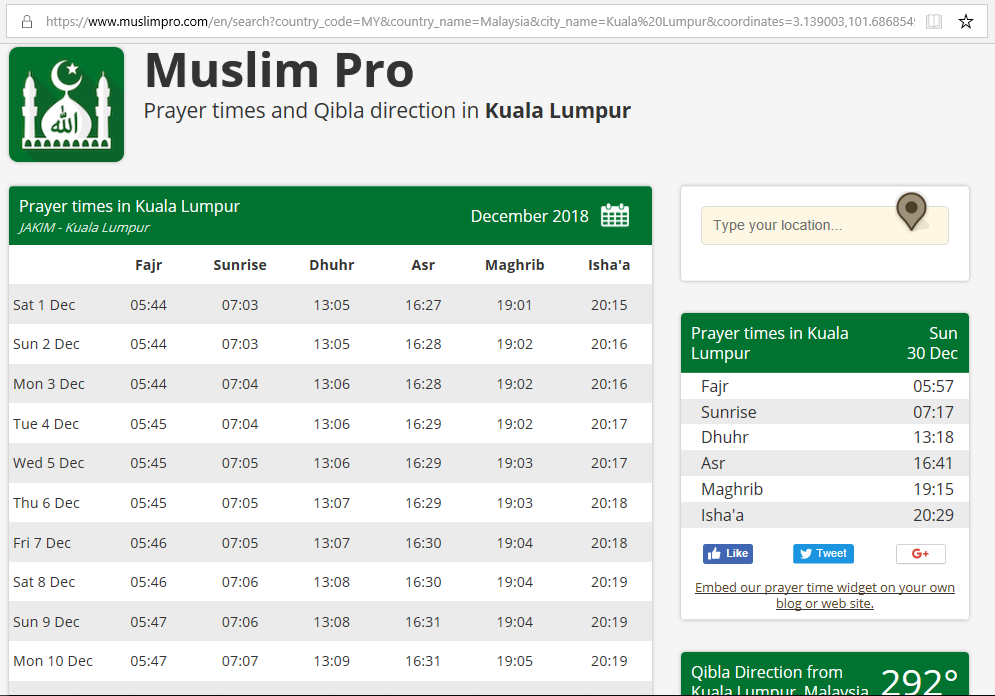The height and width of the screenshot is (696, 995).
Task: Click the location pin marker icon
Action: click(911, 211)
